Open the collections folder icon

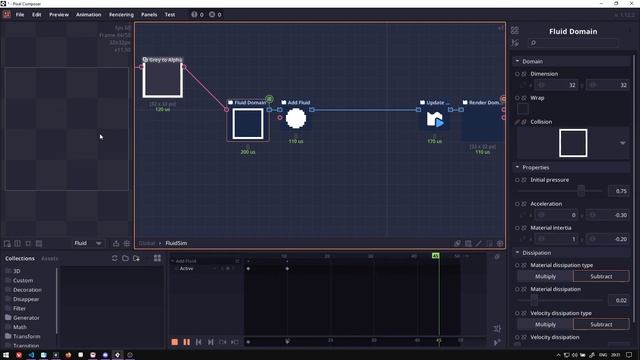[125, 258]
